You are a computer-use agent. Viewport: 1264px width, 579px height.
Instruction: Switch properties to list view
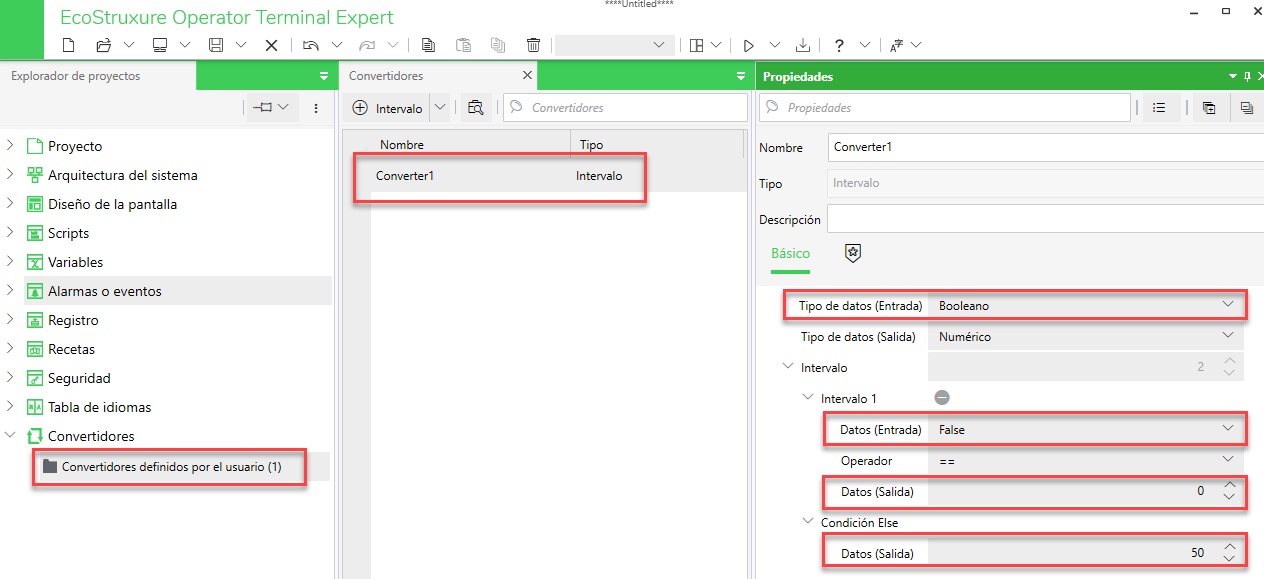point(1159,108)
